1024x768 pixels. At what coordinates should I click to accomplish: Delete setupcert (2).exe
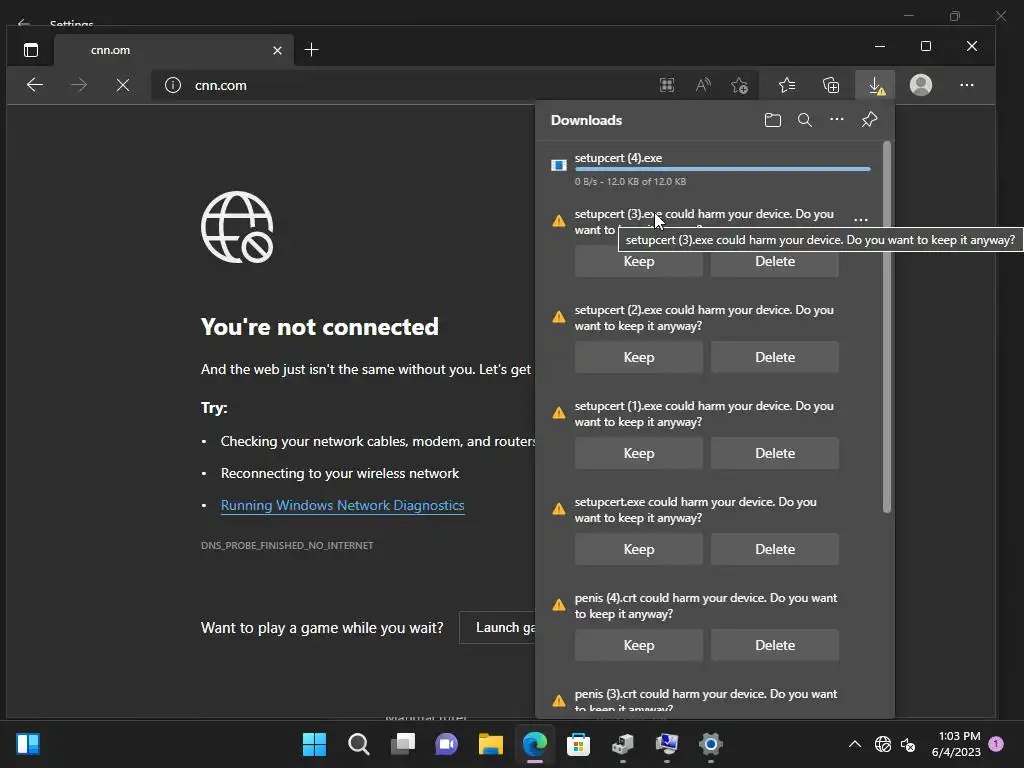775,357
